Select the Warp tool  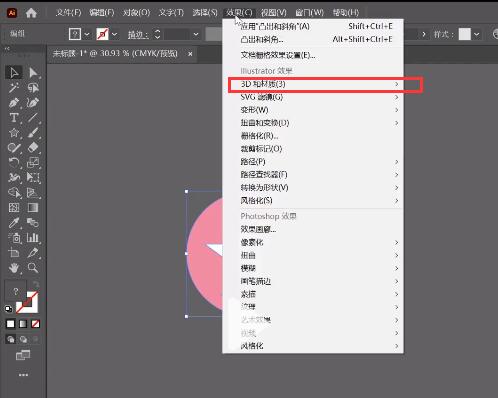(x=14, y=177)
